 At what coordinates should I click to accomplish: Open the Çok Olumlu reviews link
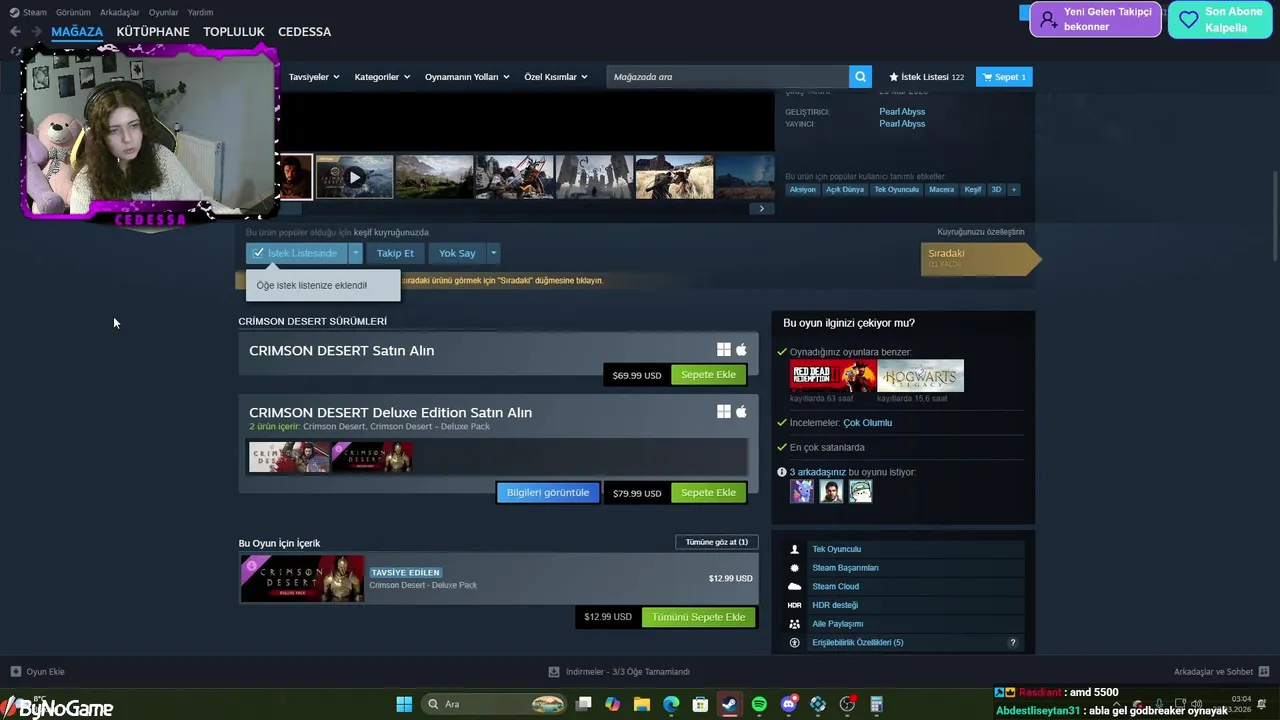click(867, 423)
